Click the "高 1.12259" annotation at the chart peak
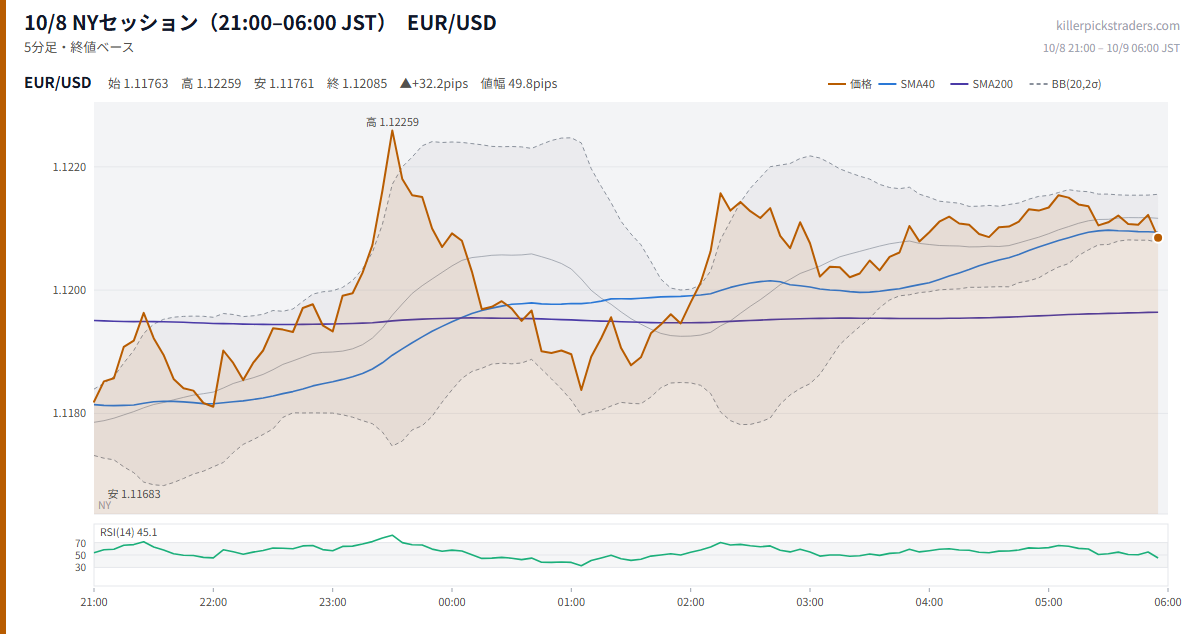 point(392,122)
